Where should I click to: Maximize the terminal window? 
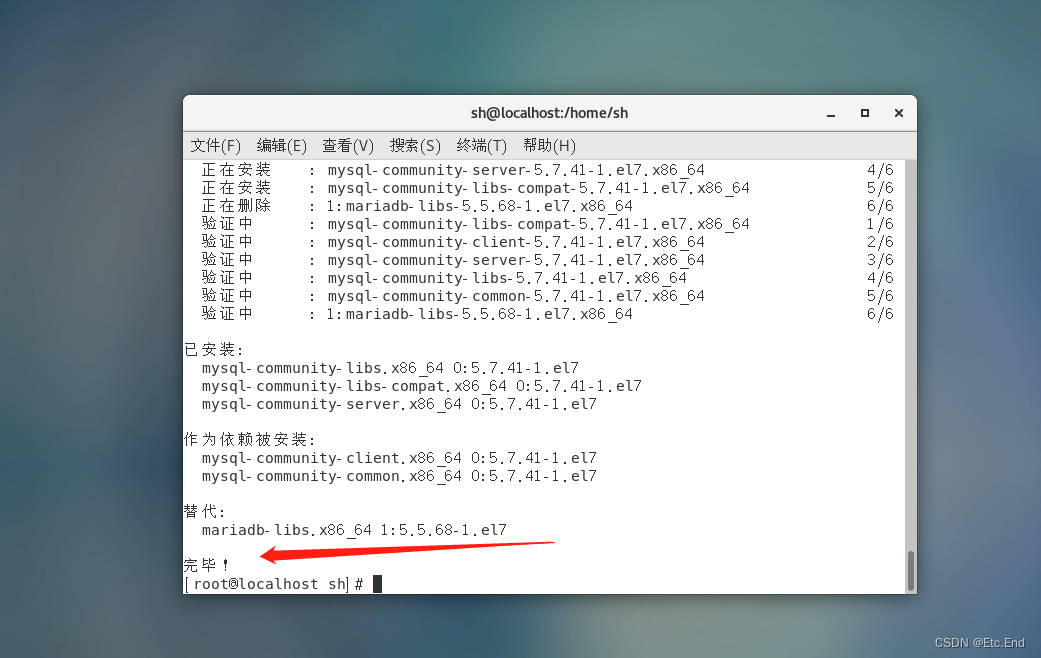864,114
